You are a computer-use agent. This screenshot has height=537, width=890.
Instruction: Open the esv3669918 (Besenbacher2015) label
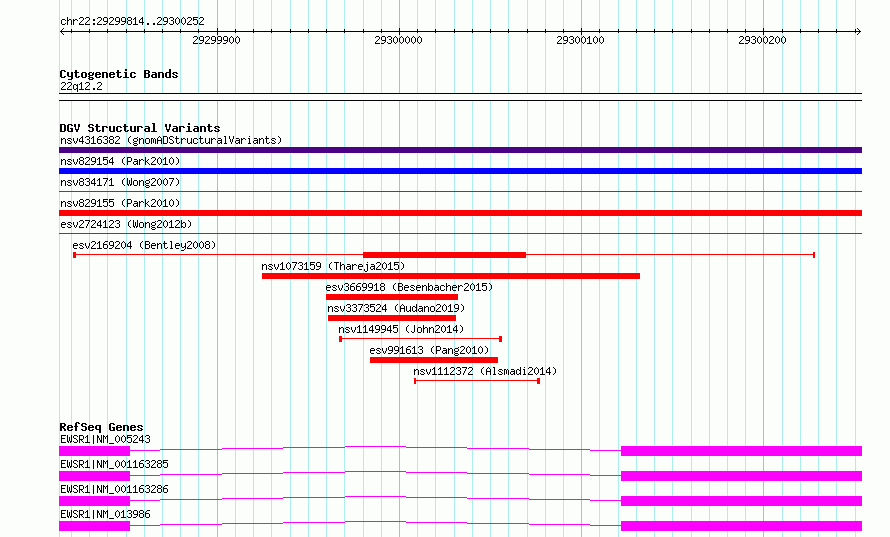tap(409, 287)
